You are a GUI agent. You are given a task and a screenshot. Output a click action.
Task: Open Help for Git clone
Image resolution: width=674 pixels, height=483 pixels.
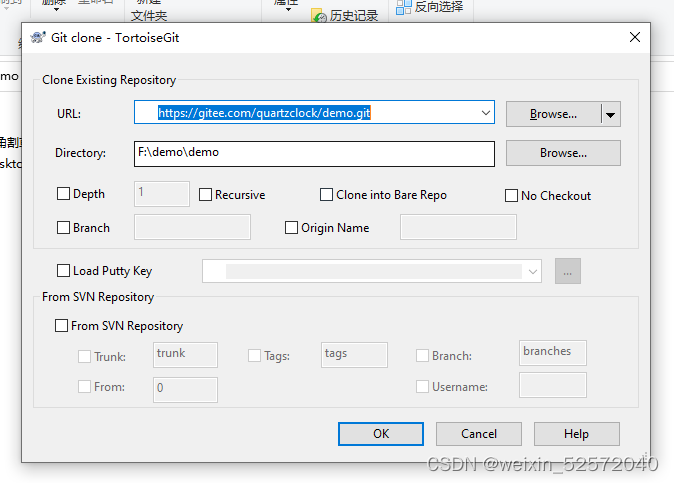click(577, 434)
